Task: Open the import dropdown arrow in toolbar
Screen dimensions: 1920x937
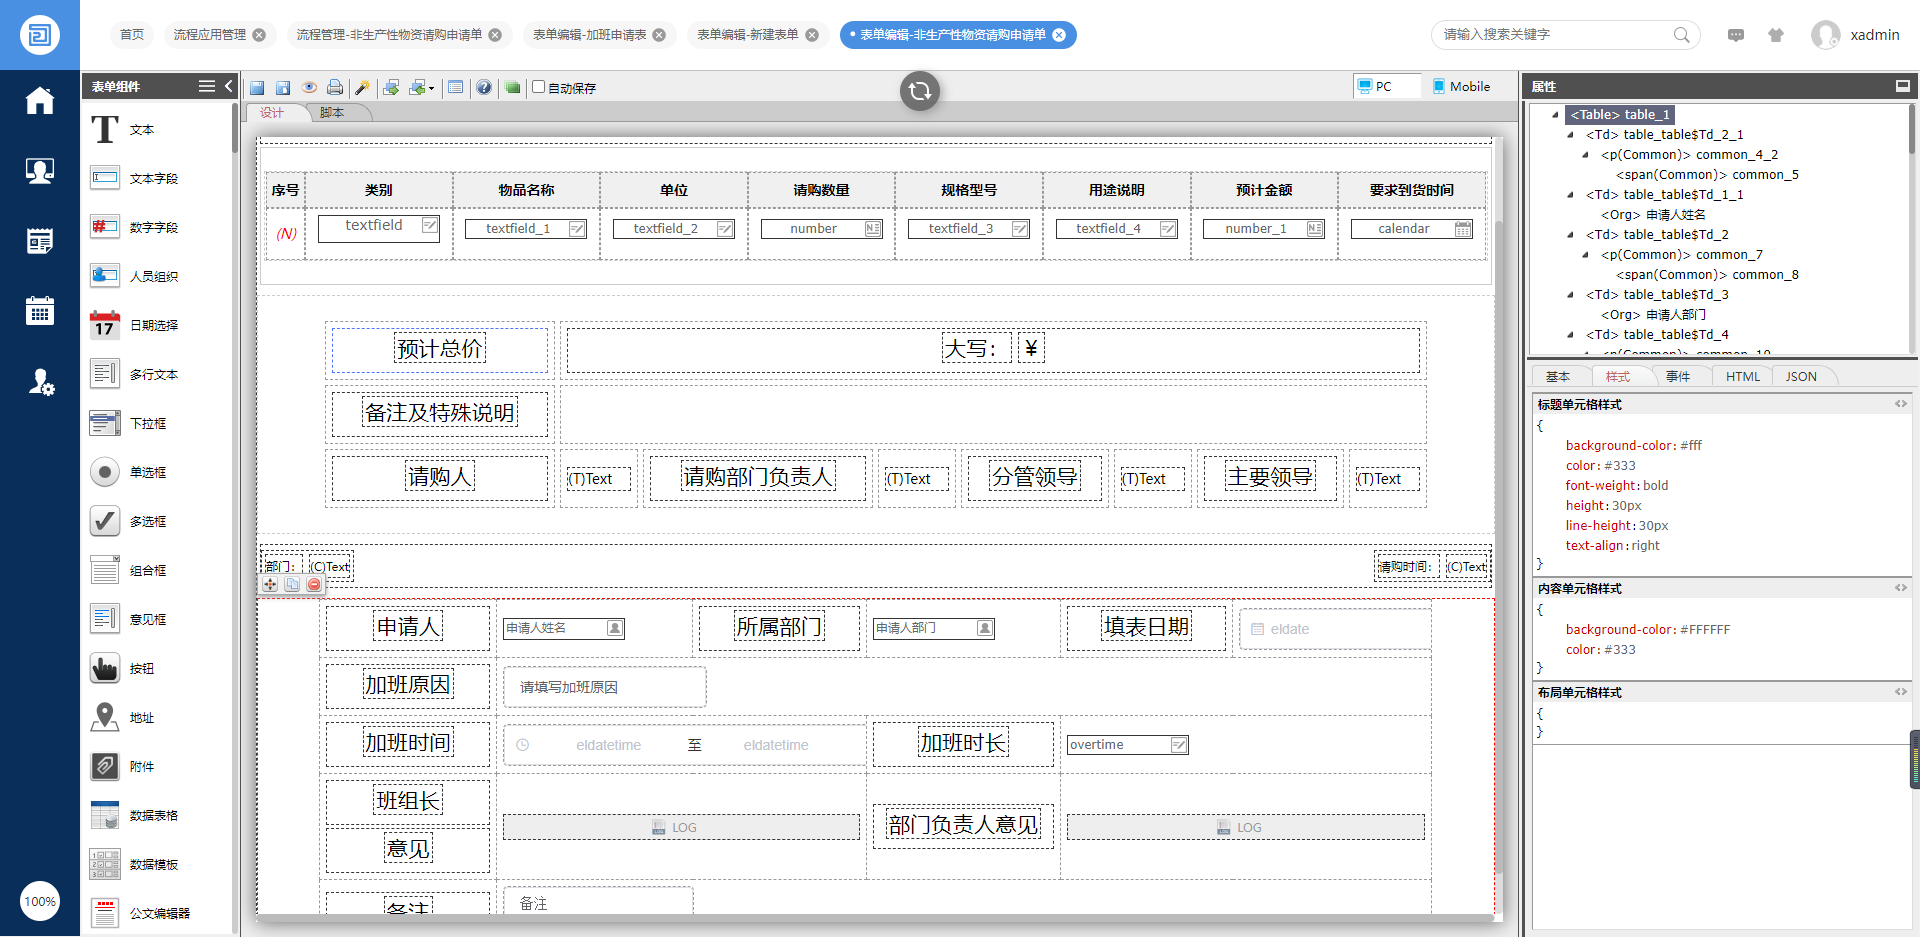Action: click(431, 89)
